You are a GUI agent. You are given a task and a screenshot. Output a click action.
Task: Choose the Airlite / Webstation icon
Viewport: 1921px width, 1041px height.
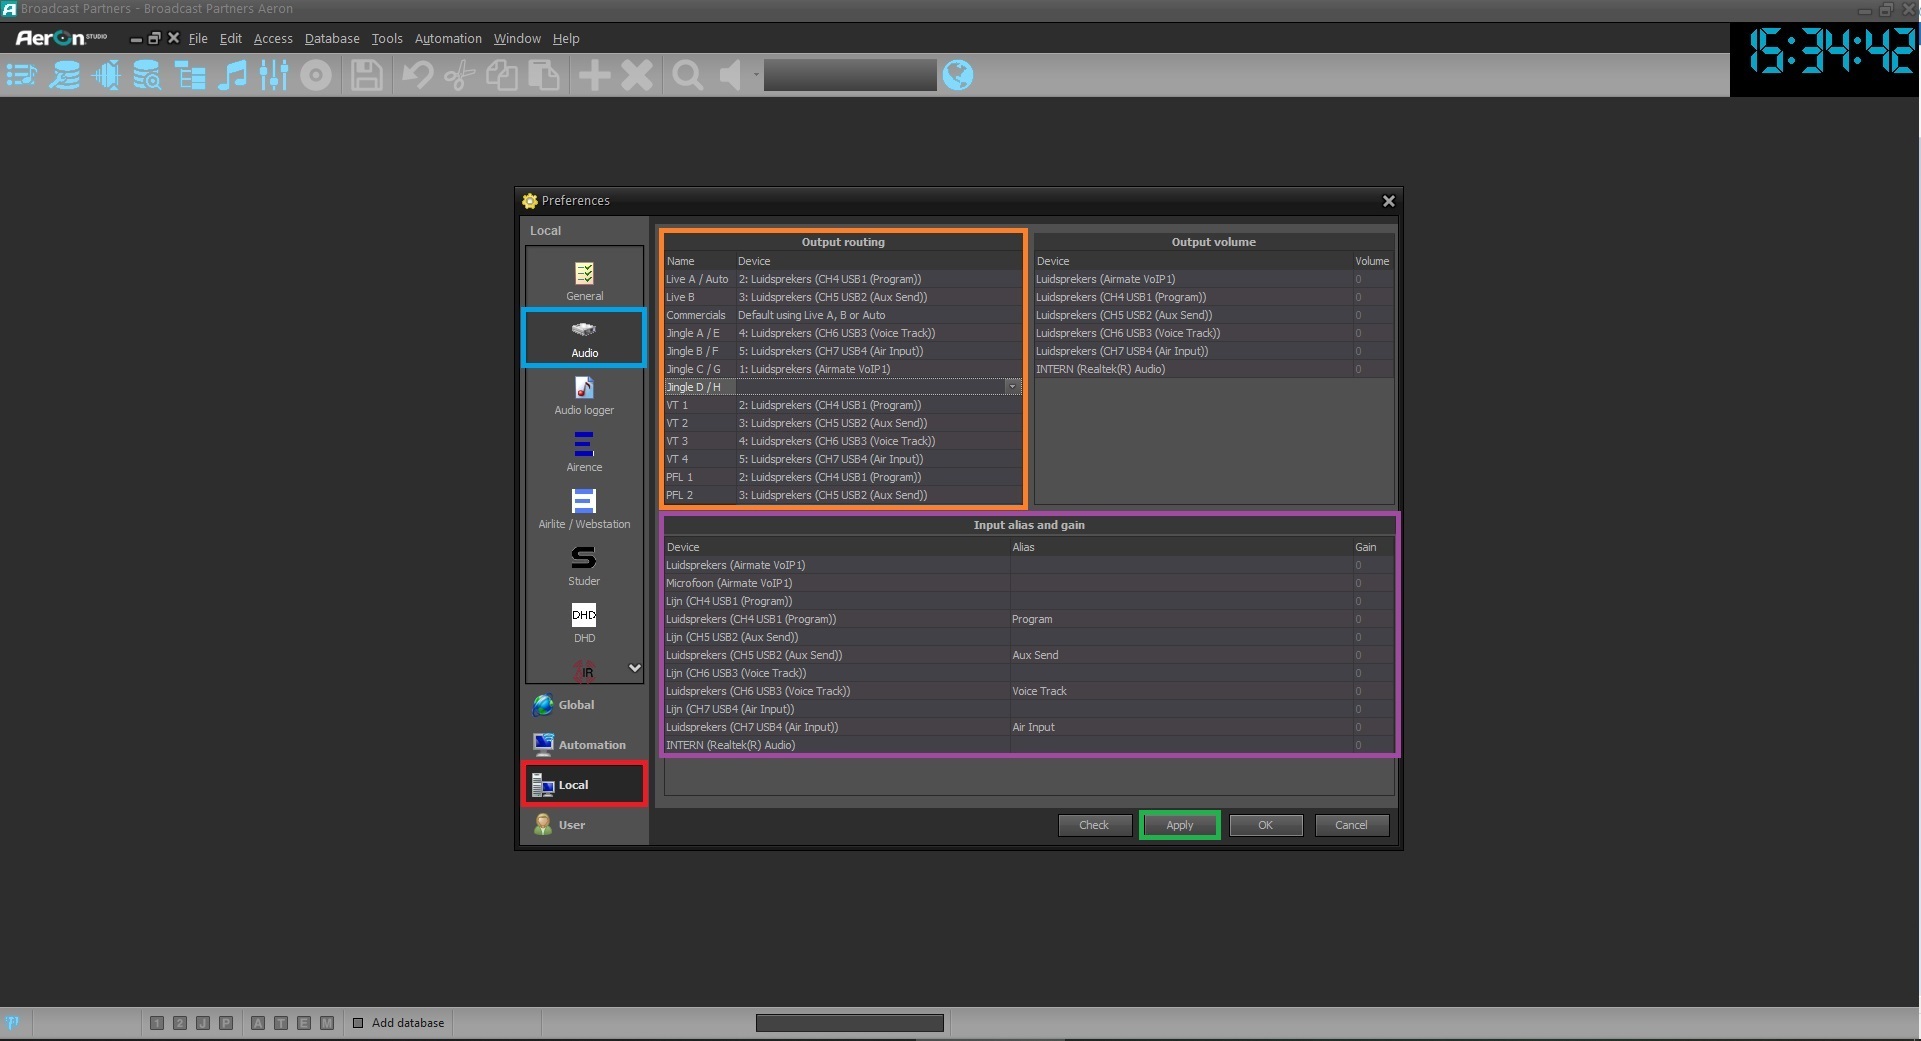coord(584,509)
